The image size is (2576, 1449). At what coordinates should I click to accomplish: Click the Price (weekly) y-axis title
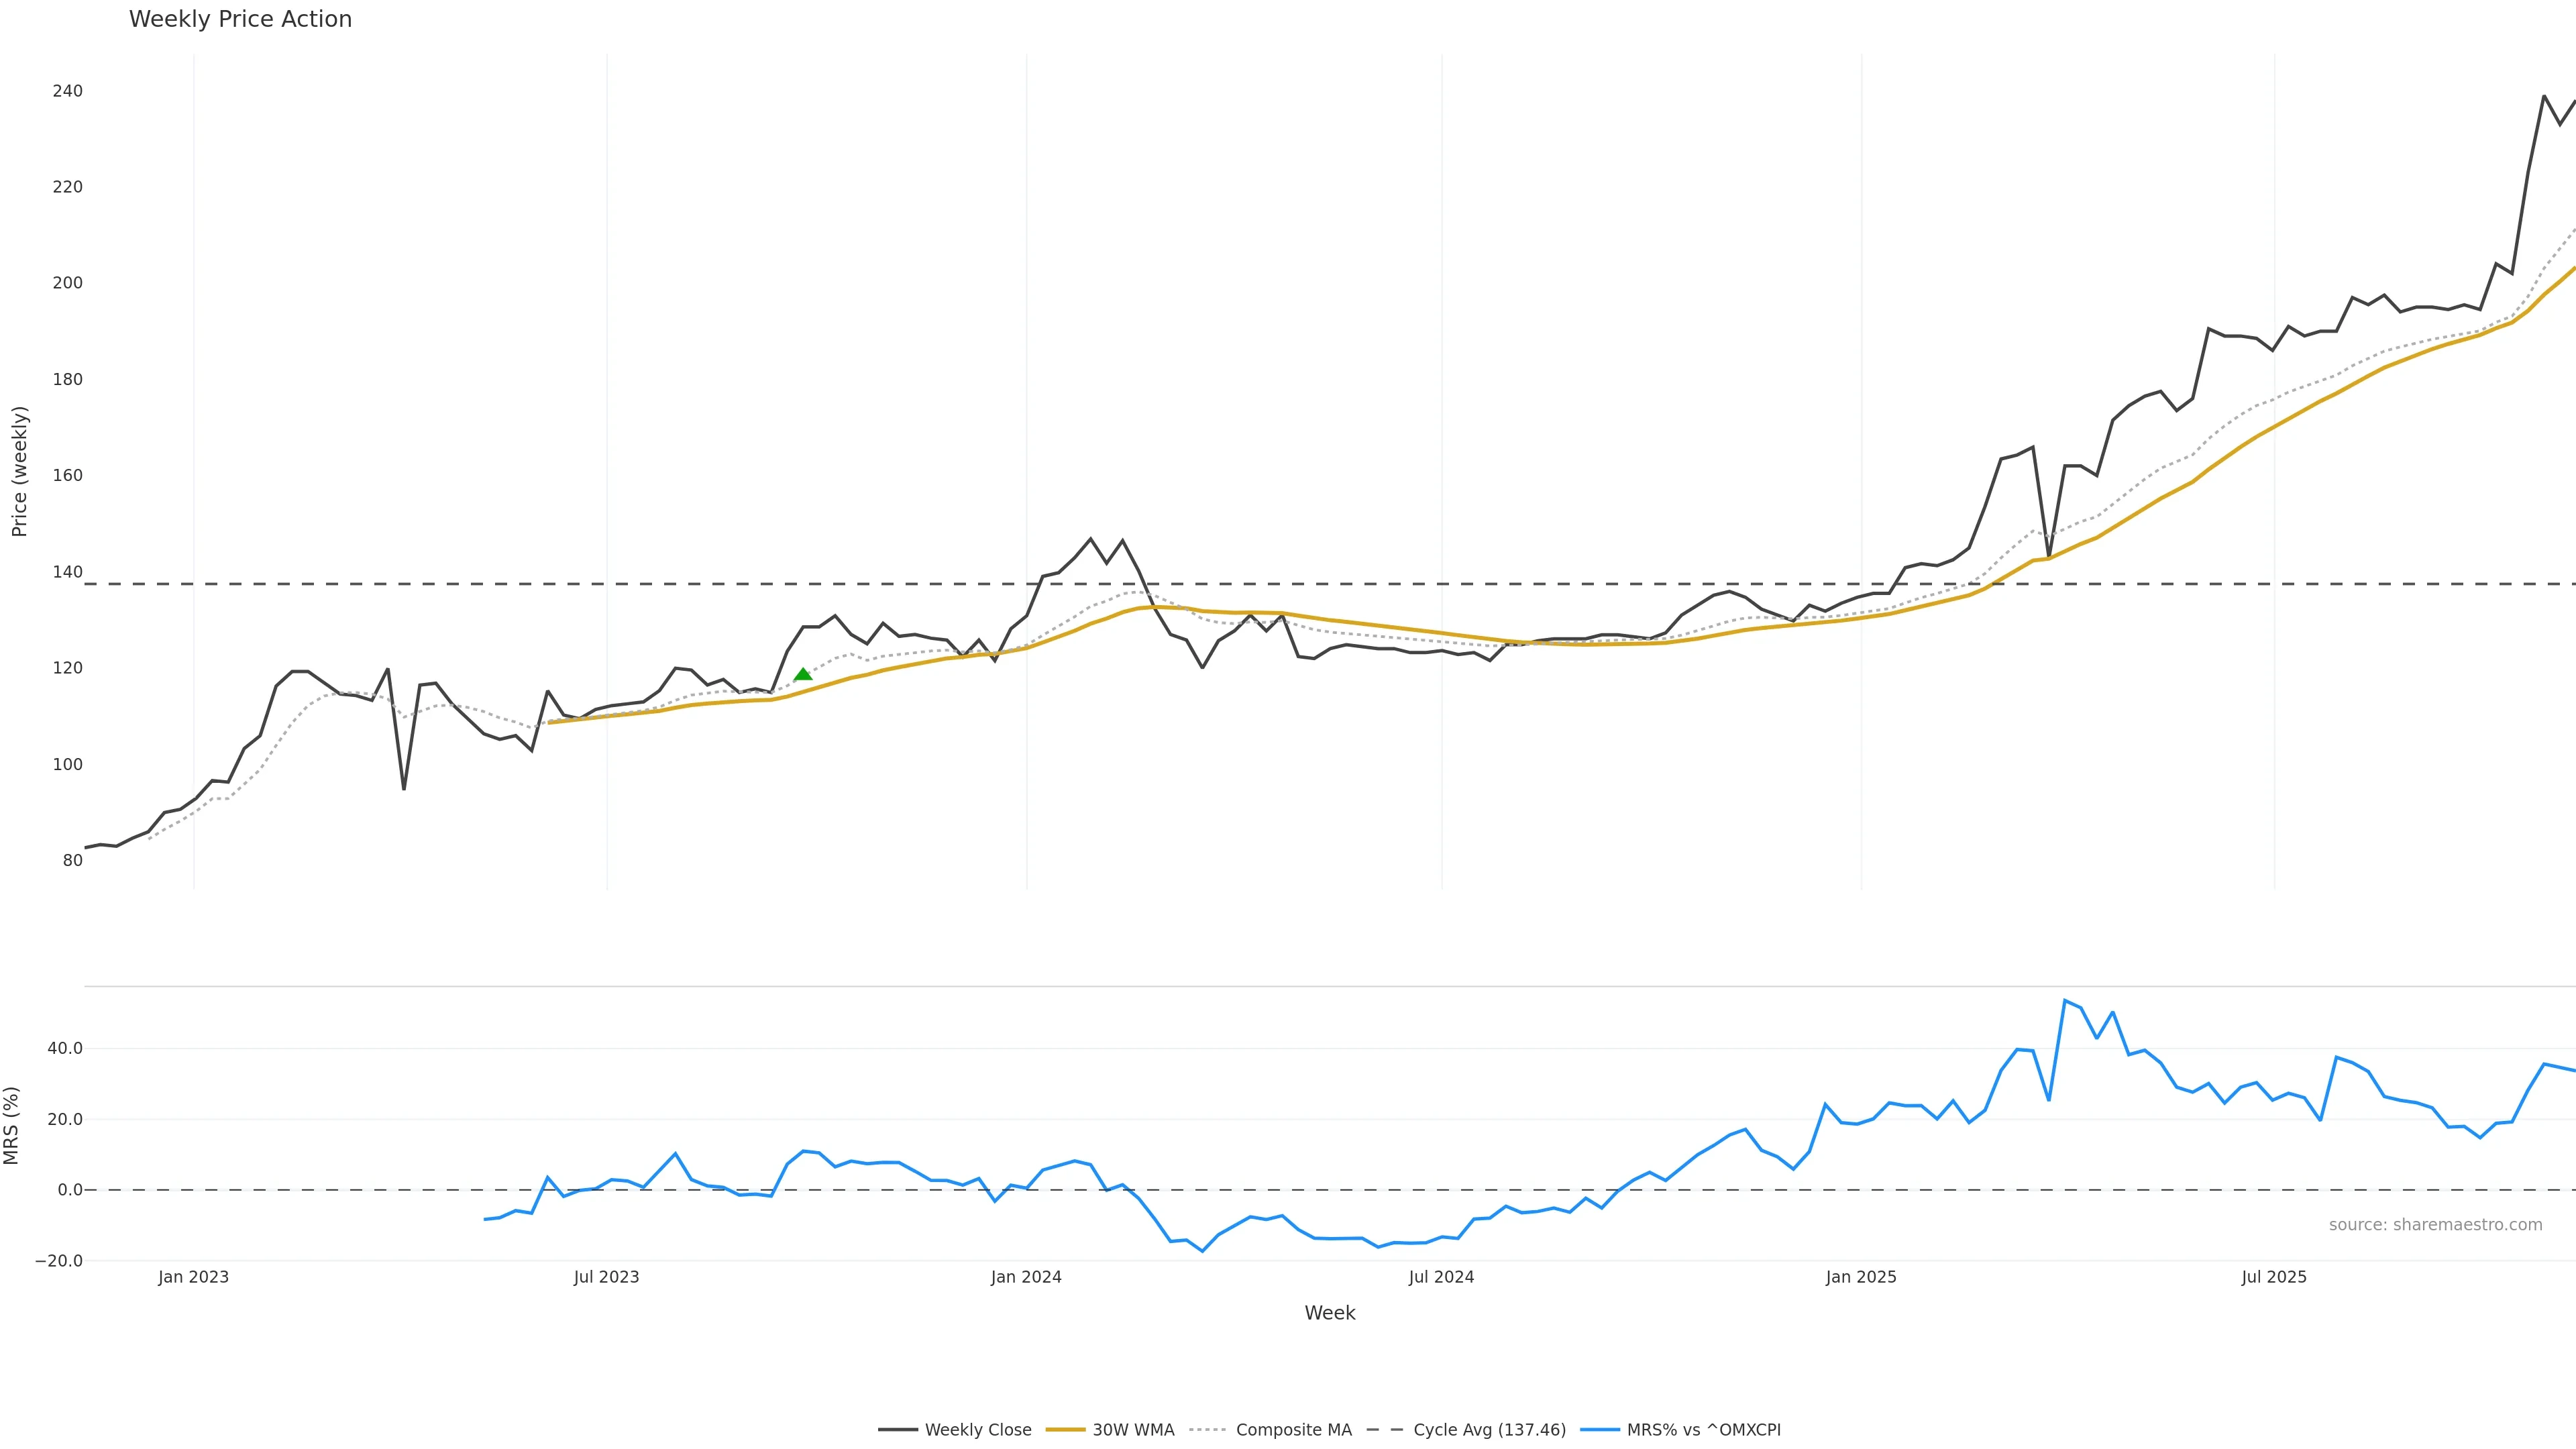(x=19, y=471)
